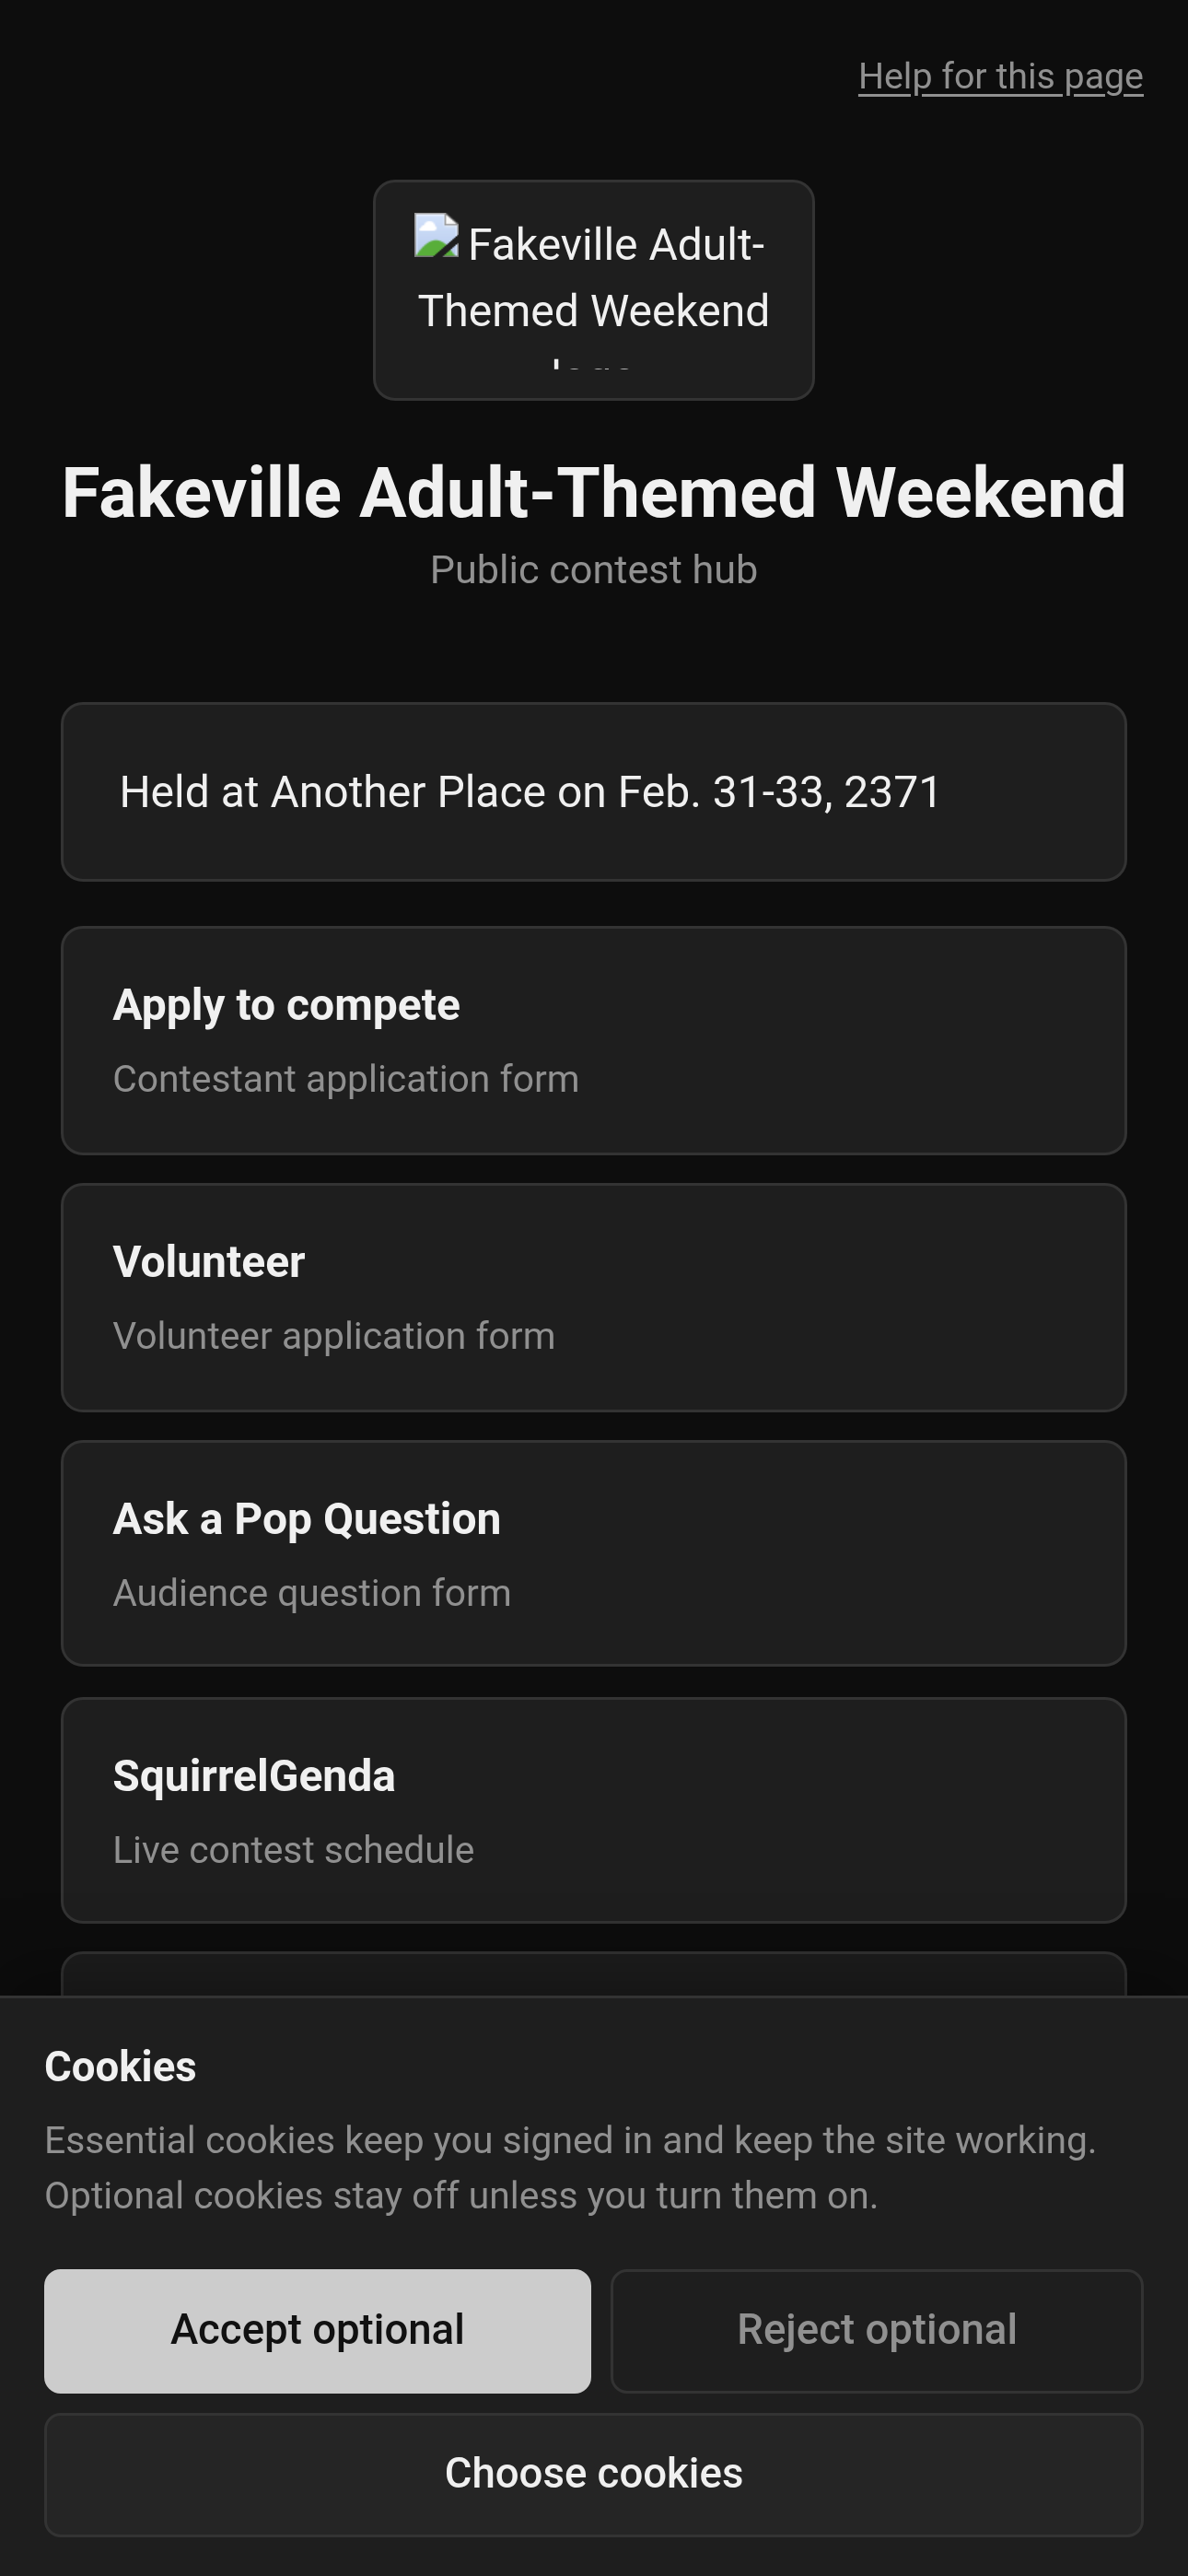This screenshot has height=2576, width=1188.
Task: Click the Reject optional button
Action: click(877, 2331)
